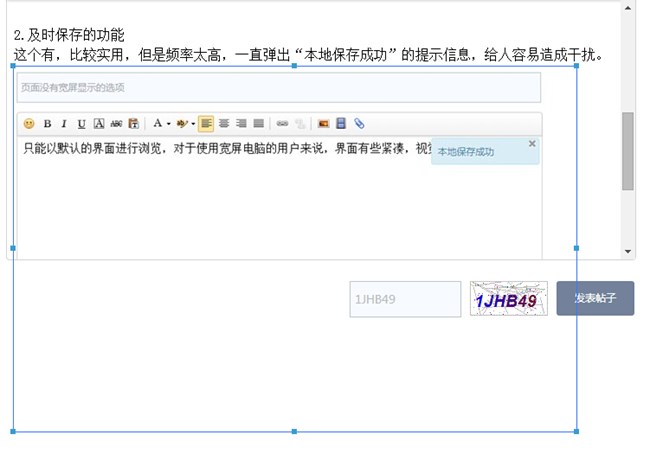Toggle bold formatting in editor toolbar
The image size is (650, 454).
(x=46, y=124)
